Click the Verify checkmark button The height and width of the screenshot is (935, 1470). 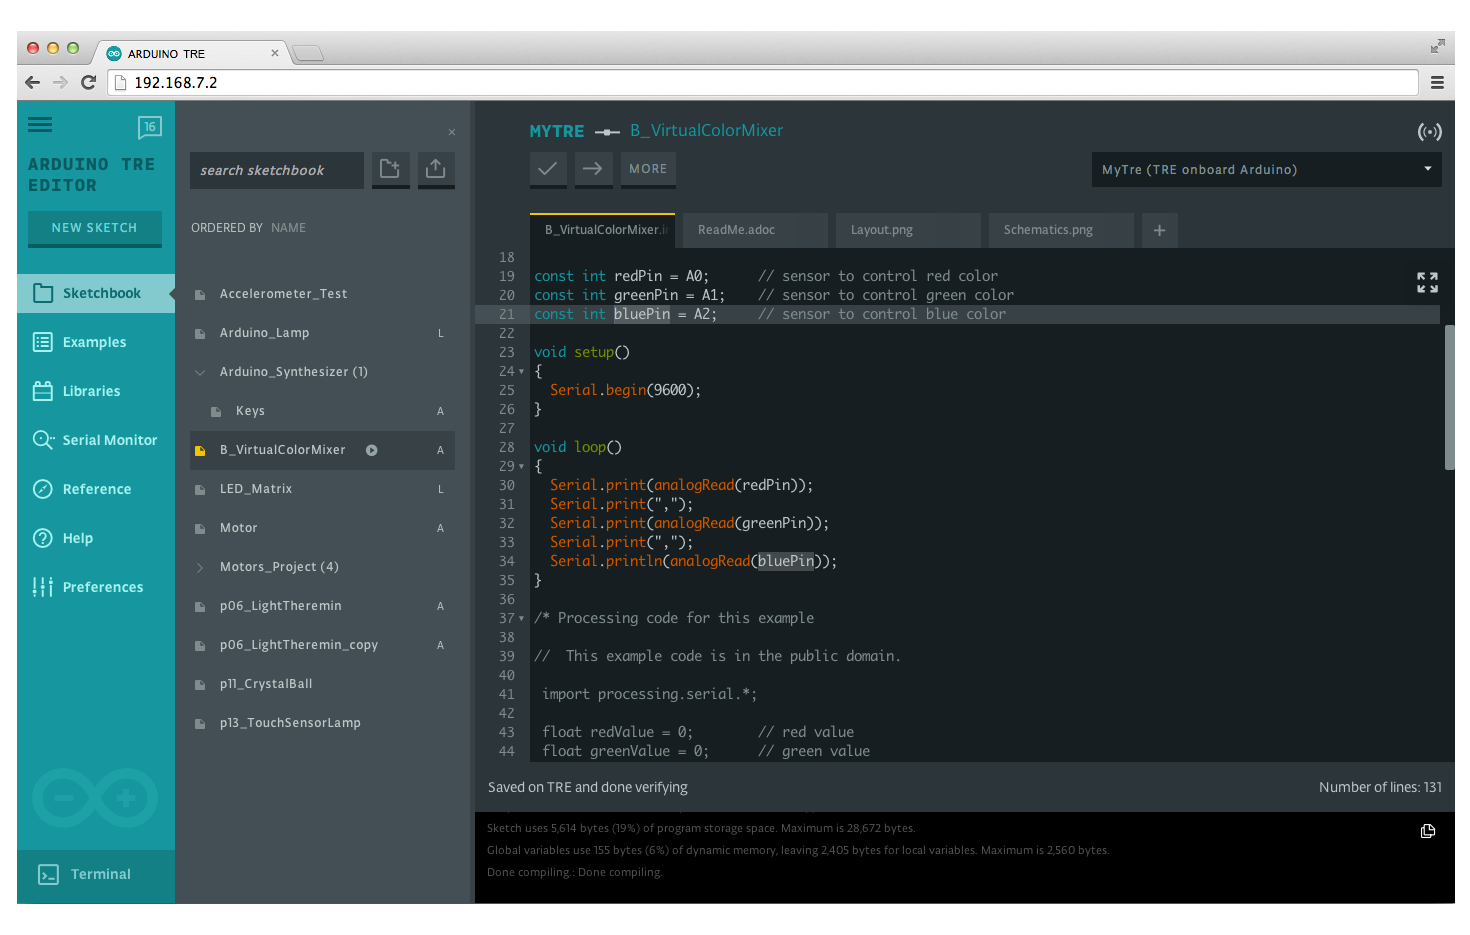548,169
